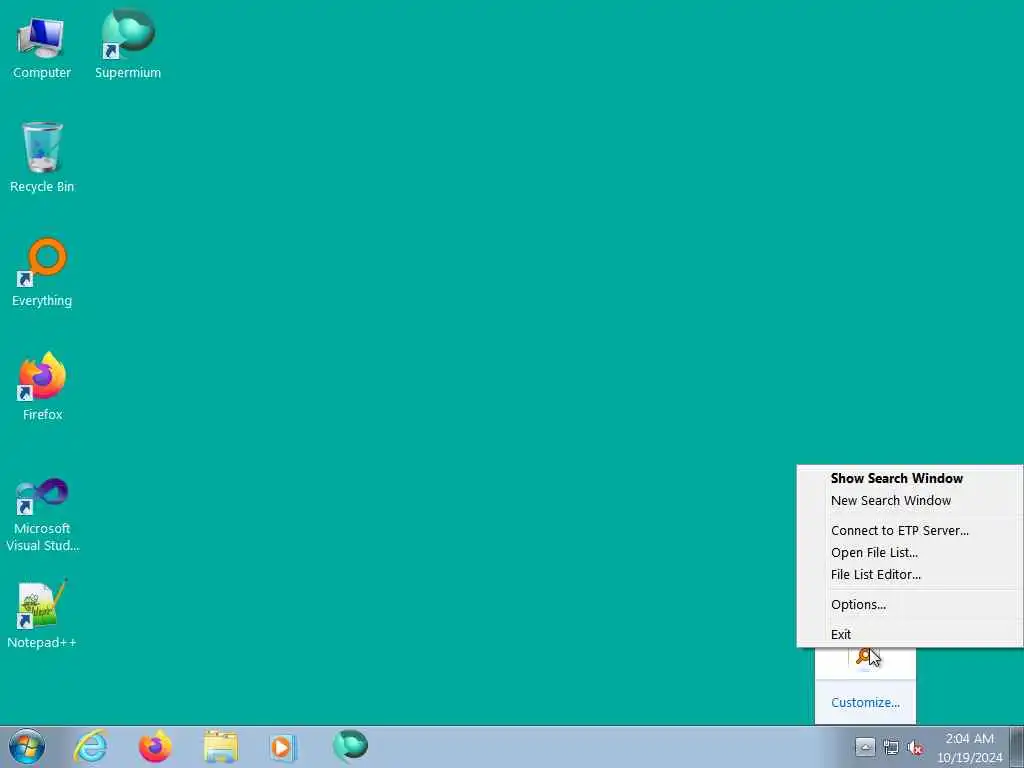Click the muted volume tray icon
The width and height of the screenshot is (1024, 768).
coord(916,747)
